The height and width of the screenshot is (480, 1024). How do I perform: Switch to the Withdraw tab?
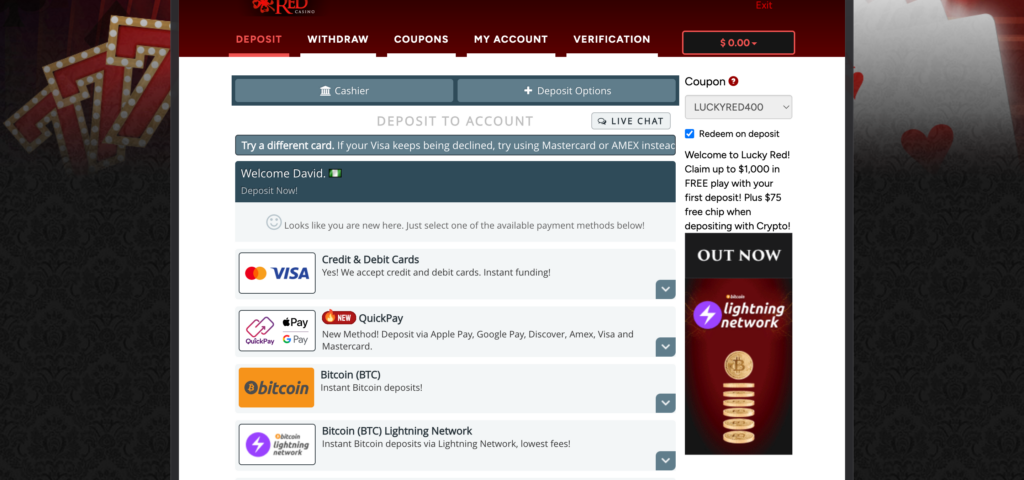point(338,39)
